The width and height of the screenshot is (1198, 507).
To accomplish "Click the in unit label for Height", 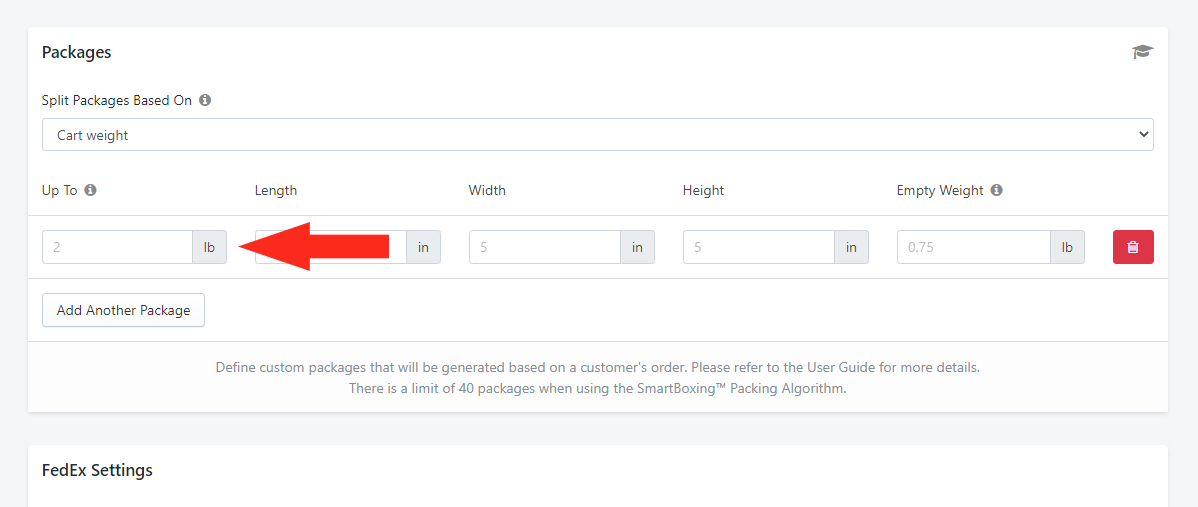I will pyautogui.click(x=851, y=247).
